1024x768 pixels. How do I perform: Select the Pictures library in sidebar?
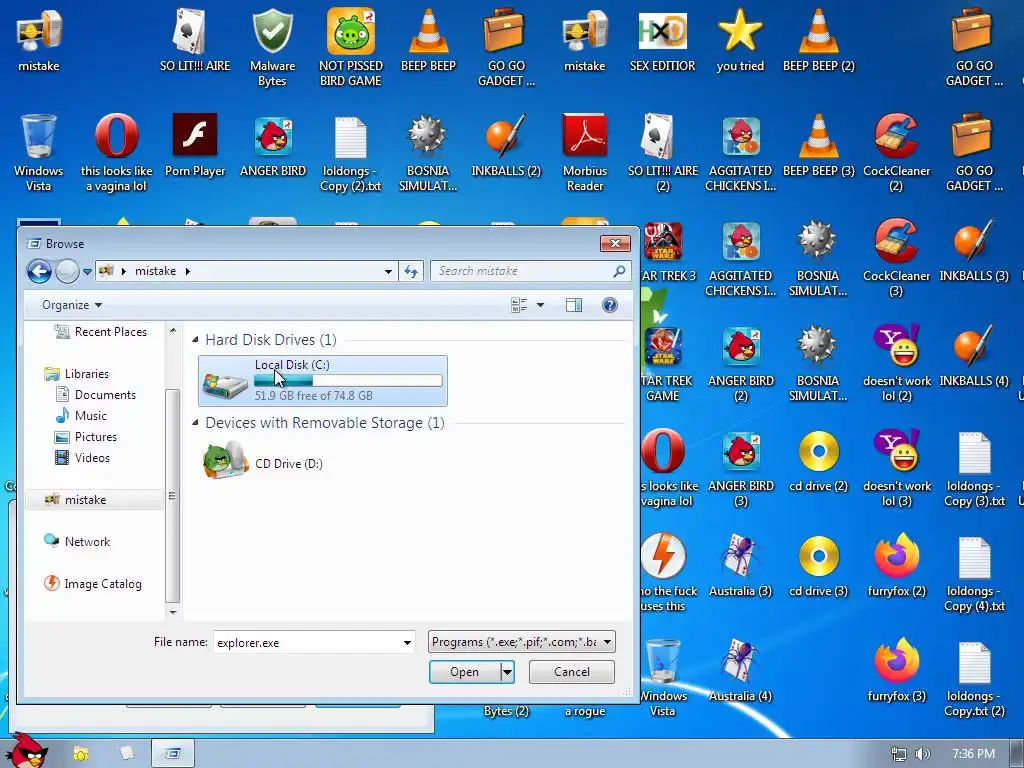tap(86, 437)
